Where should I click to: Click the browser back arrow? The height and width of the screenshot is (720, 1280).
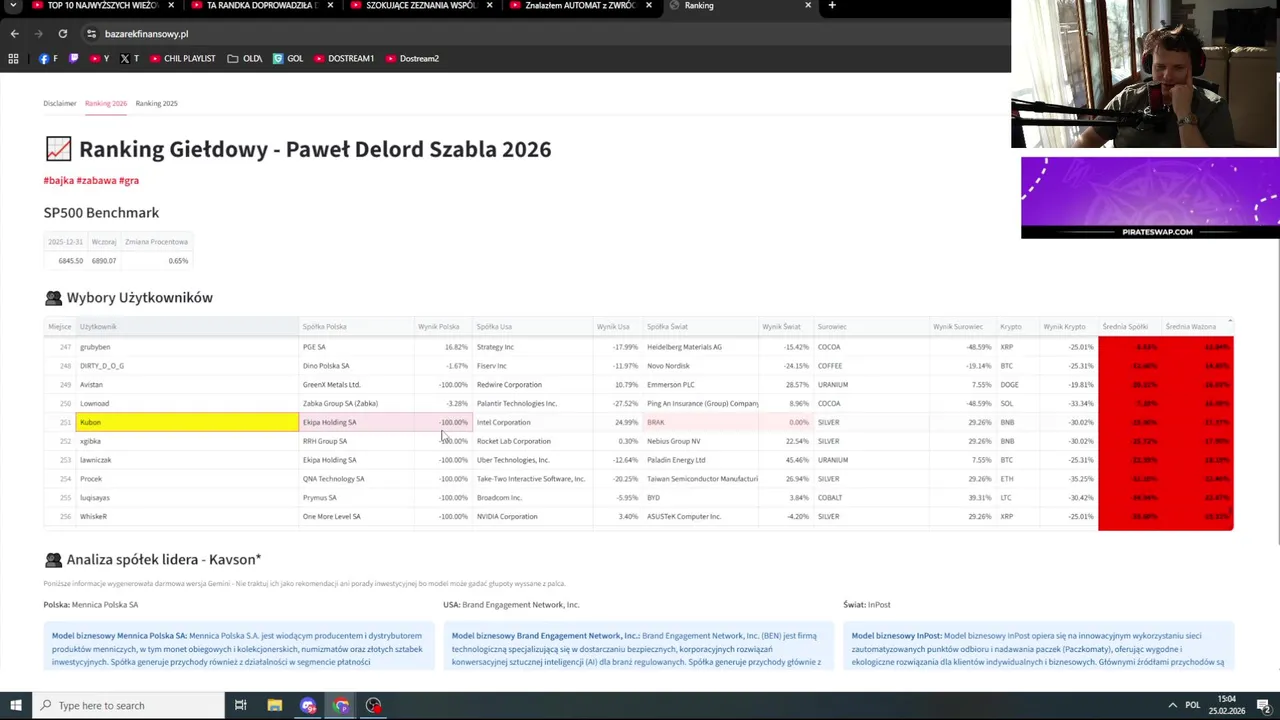coord(14,34)
